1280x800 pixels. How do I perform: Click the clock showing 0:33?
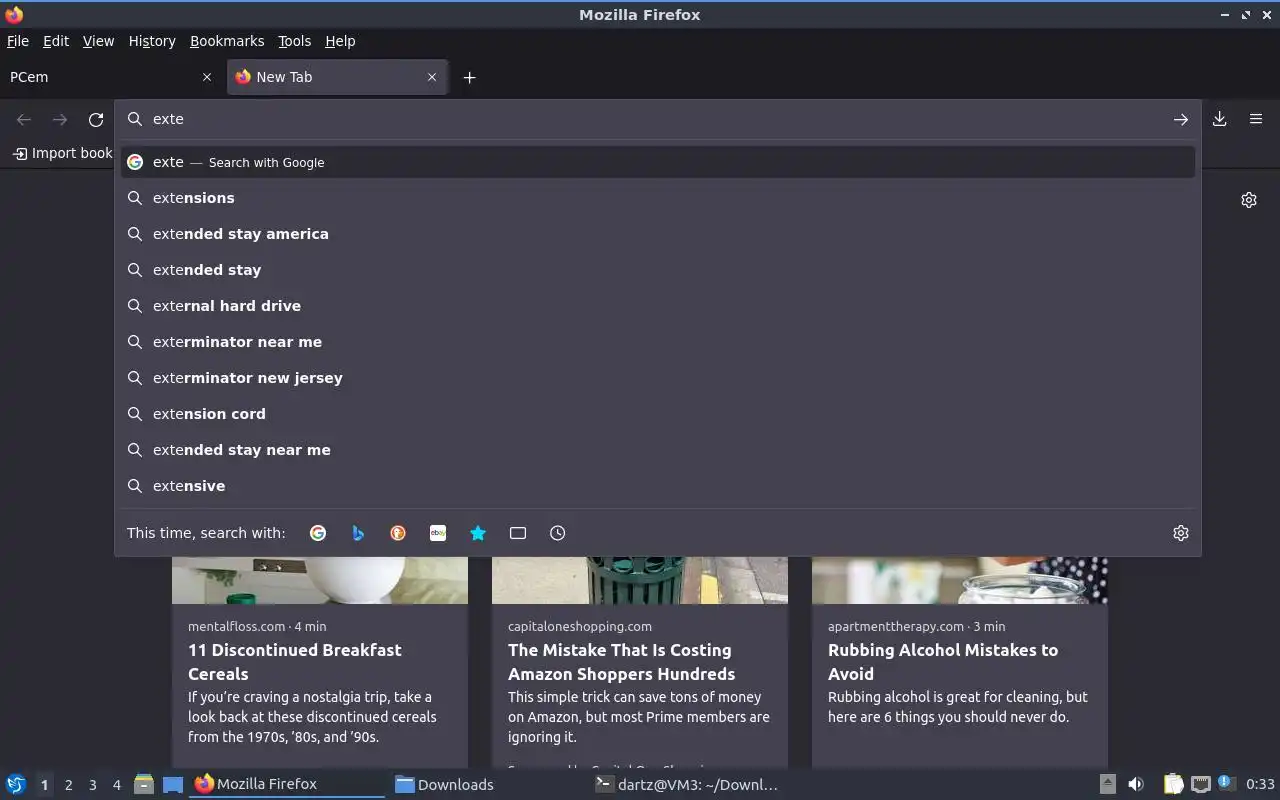(1260, 784)
